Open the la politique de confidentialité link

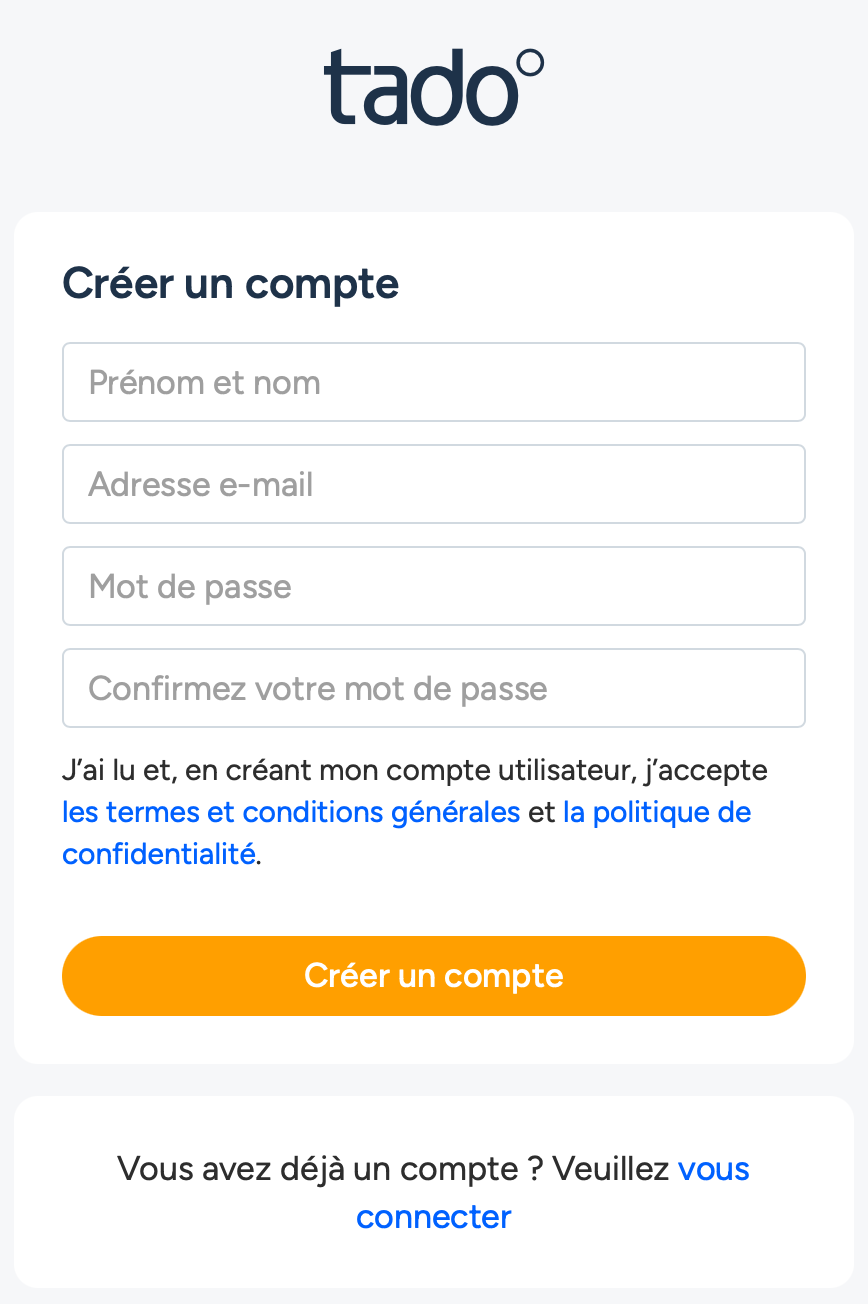(656, 812)
